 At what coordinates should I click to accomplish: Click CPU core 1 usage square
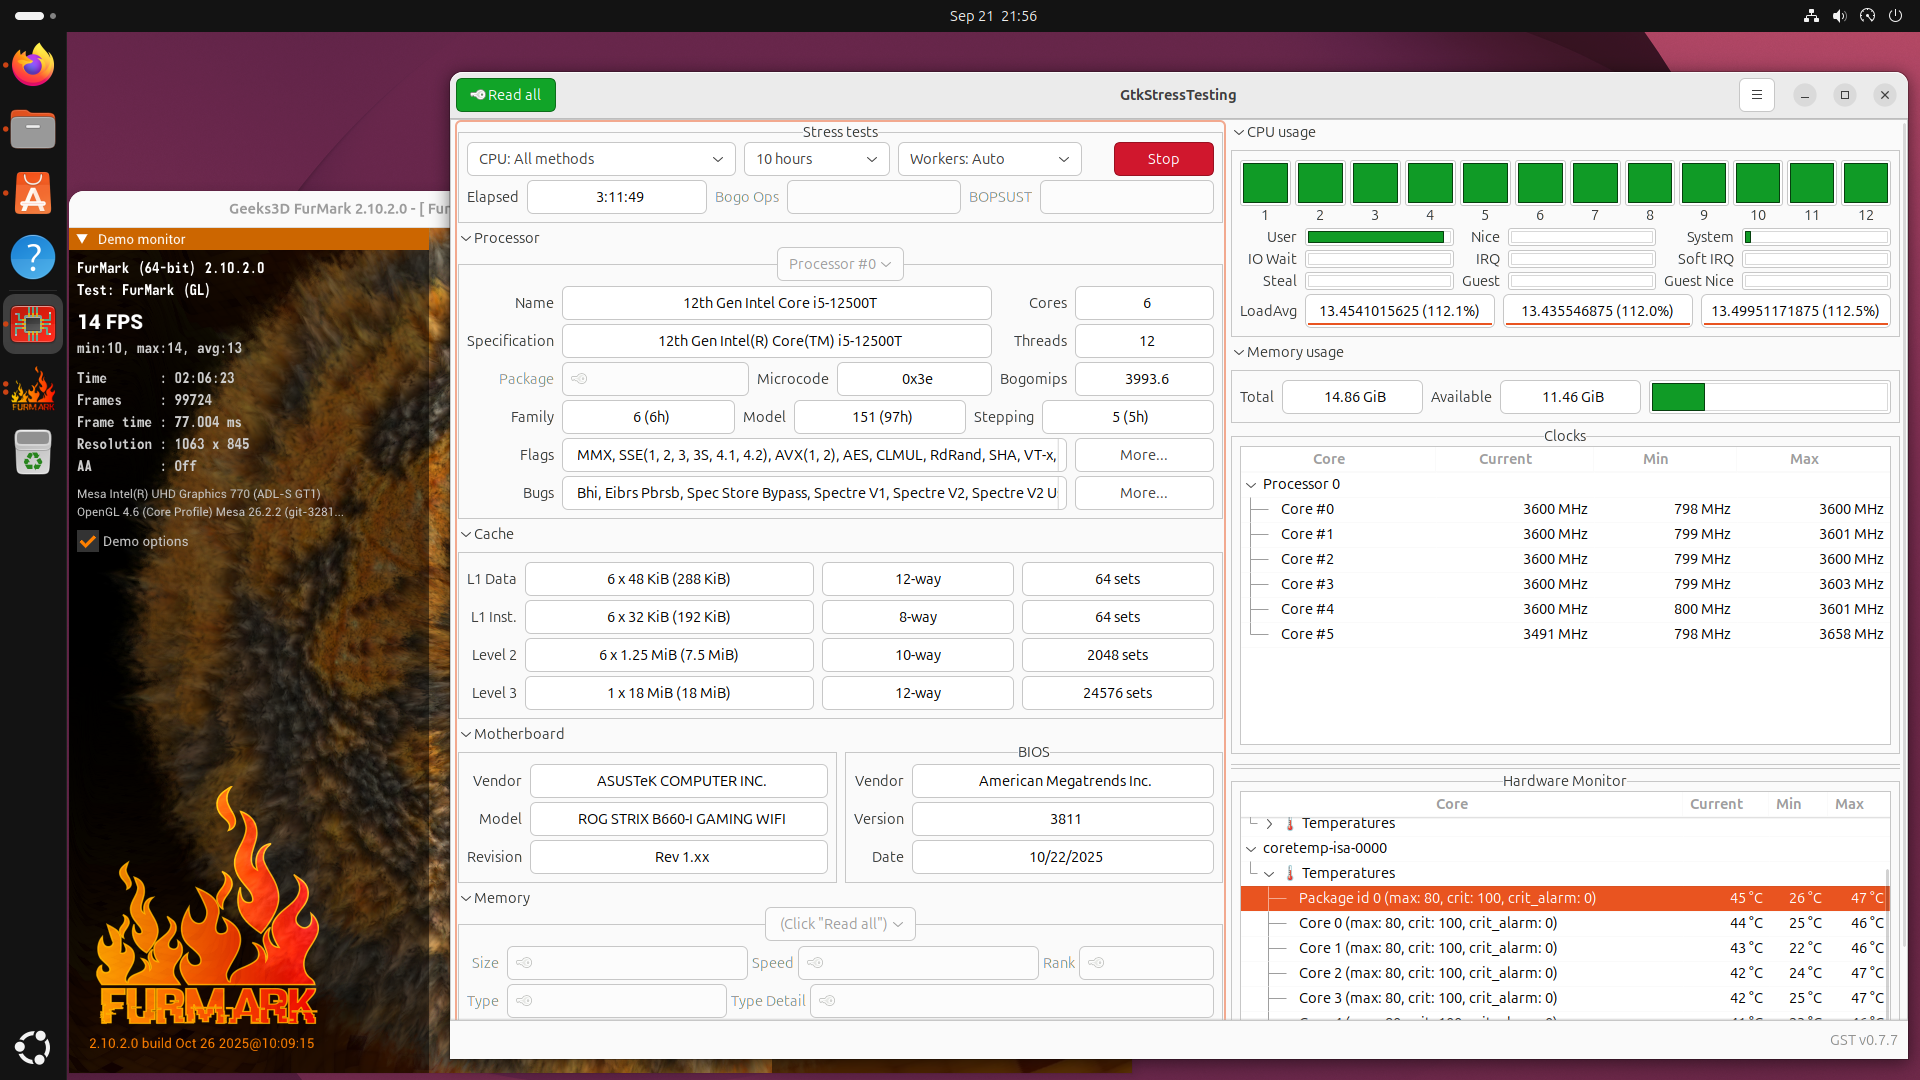click(1265, 183)
